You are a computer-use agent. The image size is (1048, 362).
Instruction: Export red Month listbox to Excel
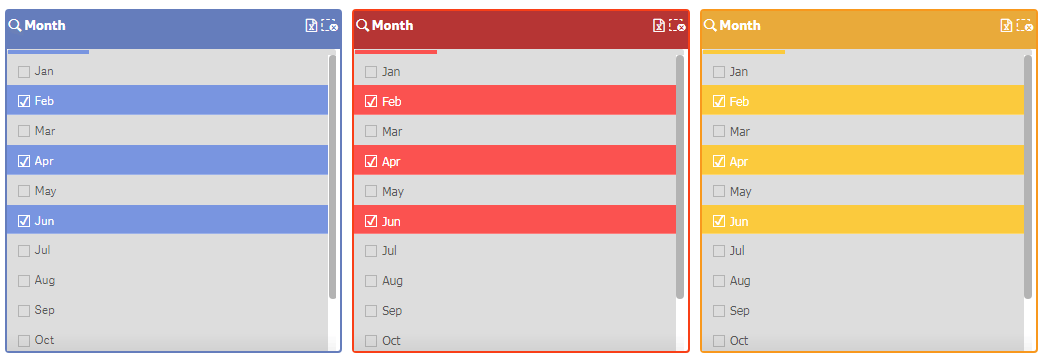pos(659,25)
